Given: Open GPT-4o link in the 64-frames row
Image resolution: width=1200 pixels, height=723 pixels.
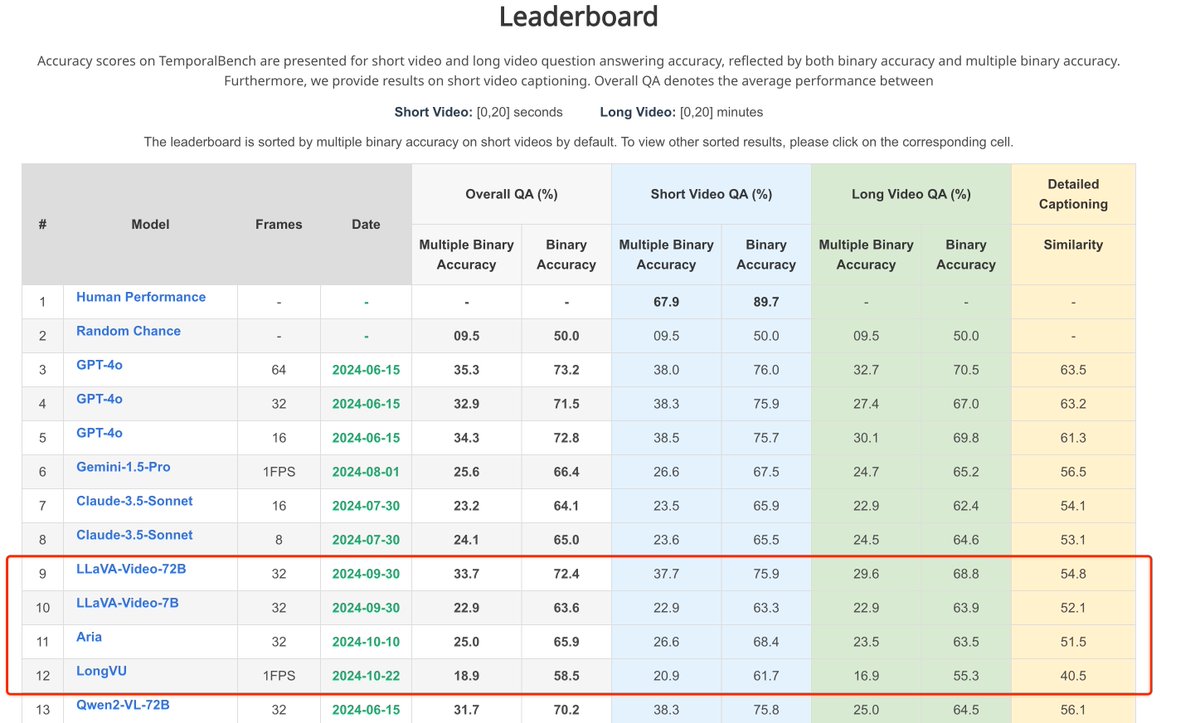Looking at the screenshot, I should (99, 365).
